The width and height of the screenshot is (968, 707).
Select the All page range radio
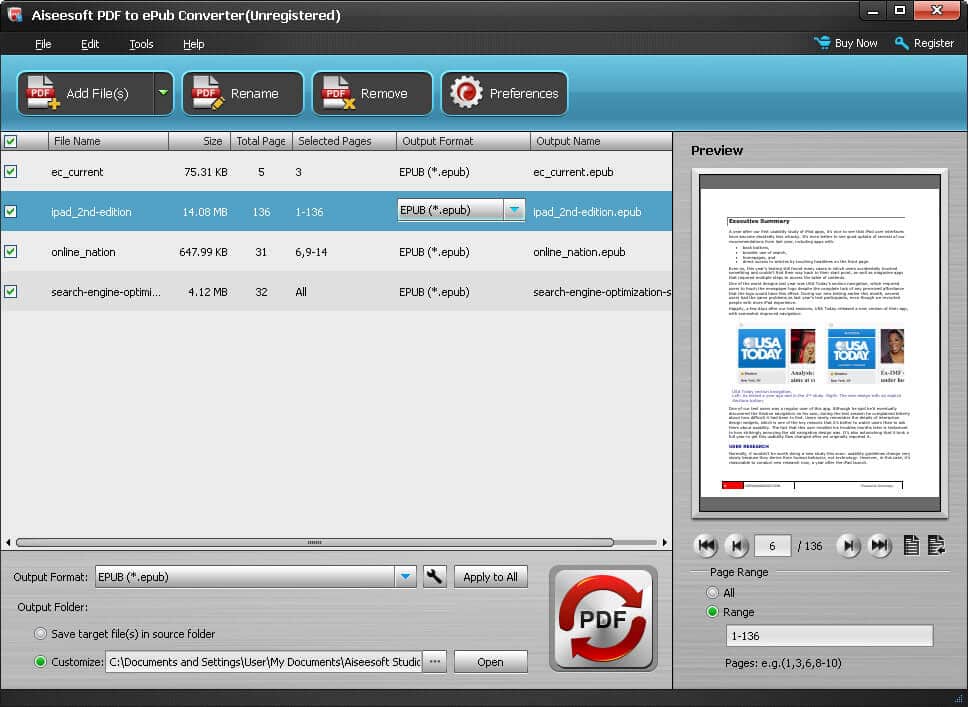click(x=712, y=592)
